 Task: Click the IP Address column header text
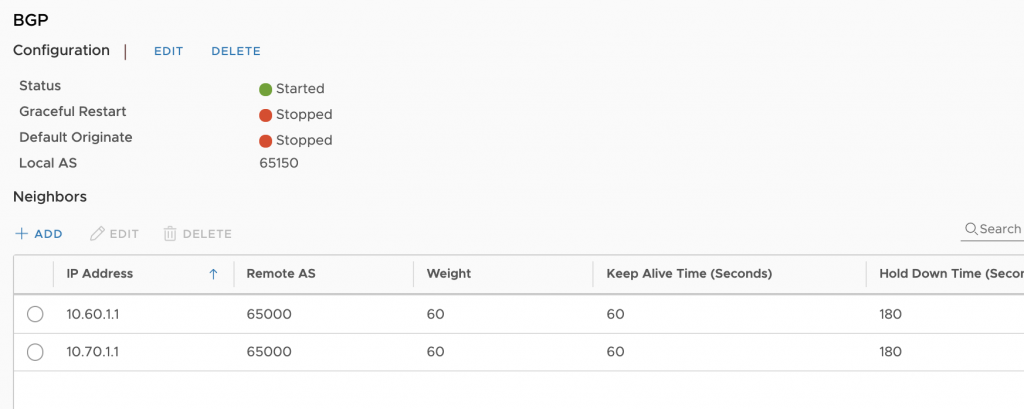tap(100, 274)
